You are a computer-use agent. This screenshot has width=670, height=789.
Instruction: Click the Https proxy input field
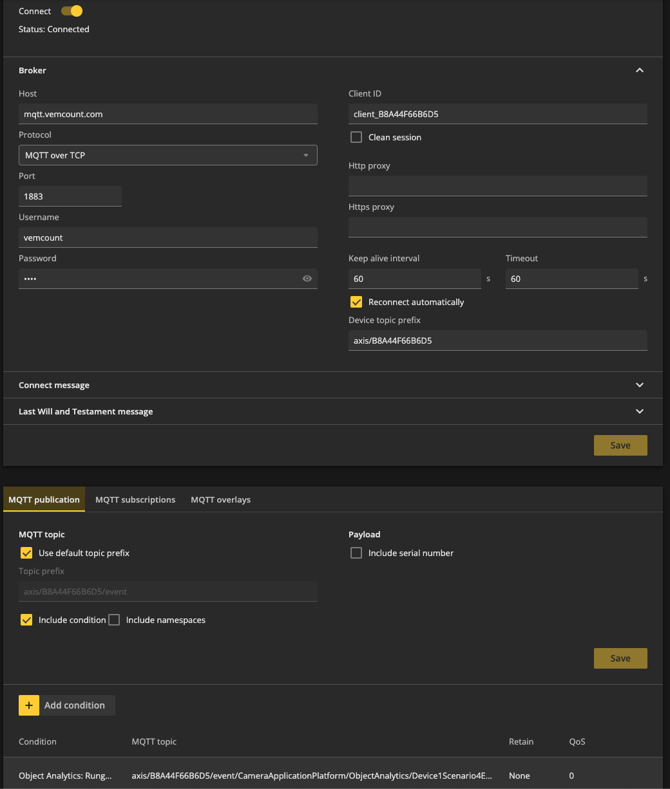[x=497, y=227]
